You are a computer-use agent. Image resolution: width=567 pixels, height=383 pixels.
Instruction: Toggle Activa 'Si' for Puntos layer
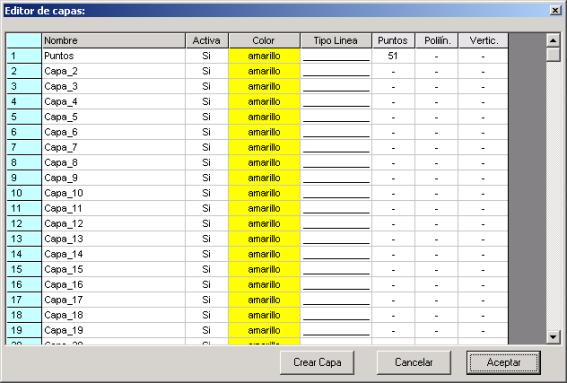coord(206,56)
